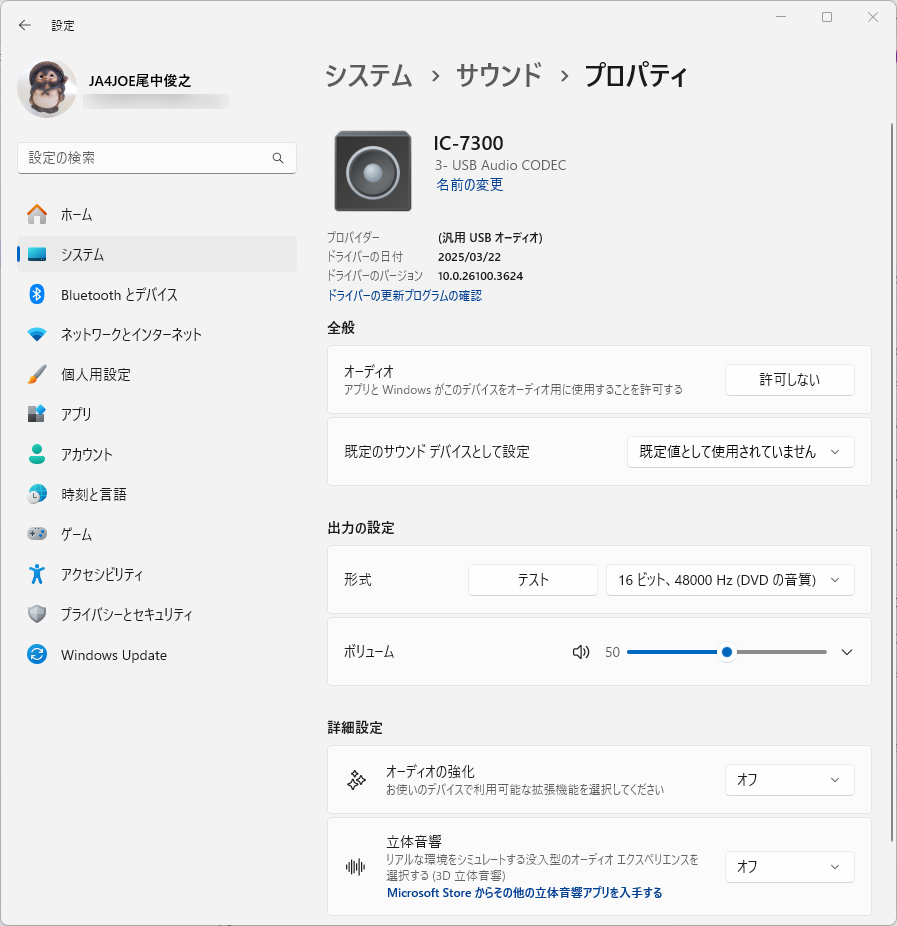Open 既定のサウンドデバイス dropdown

[x=741, y=452]
